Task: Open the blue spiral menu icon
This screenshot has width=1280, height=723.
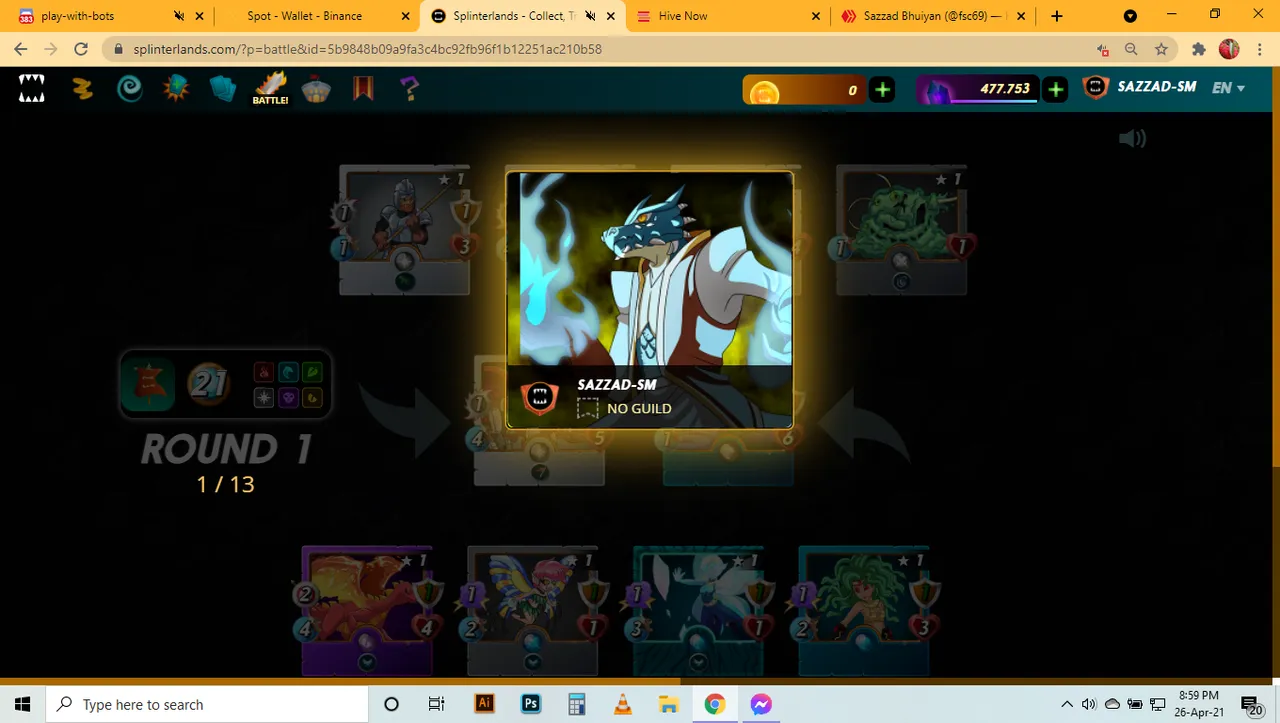Action: (130, 88)
